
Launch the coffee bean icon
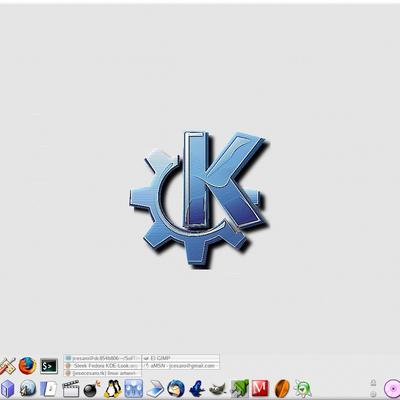pos(282,389)
